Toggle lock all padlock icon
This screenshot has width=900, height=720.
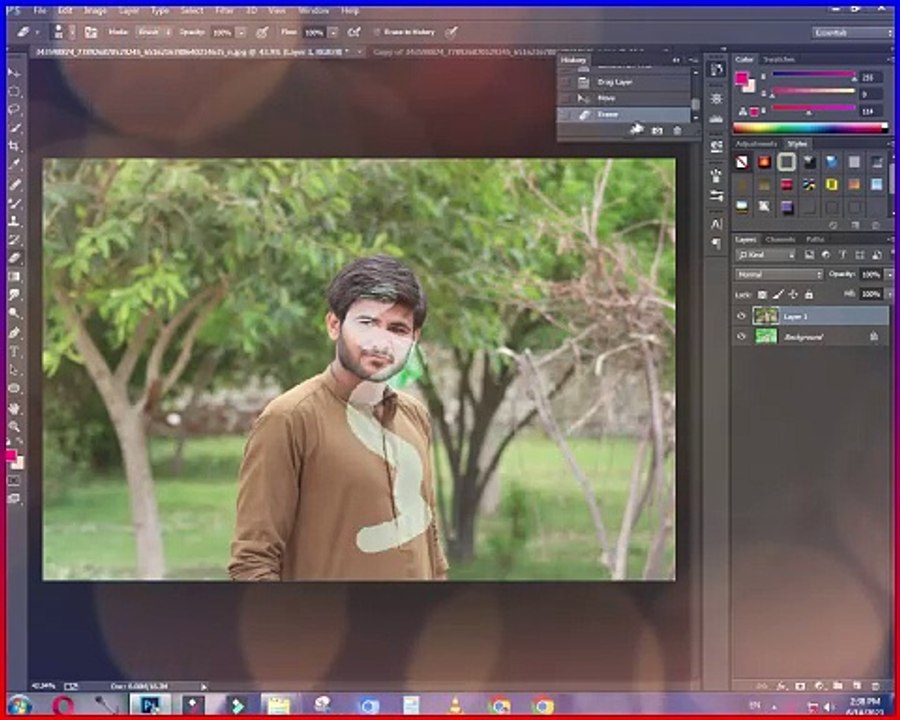pyautogui.click(x=809, y=295)
